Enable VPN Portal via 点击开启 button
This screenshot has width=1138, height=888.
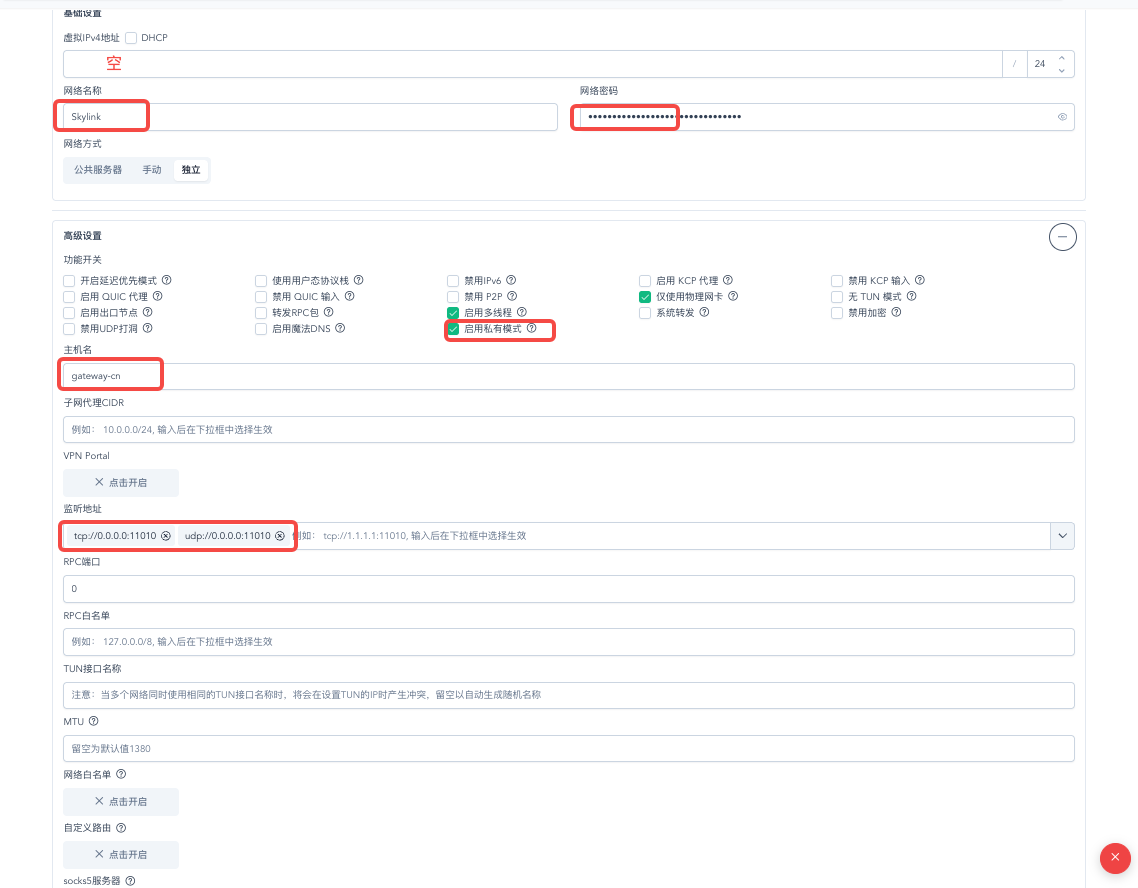[x=120, y=482]
